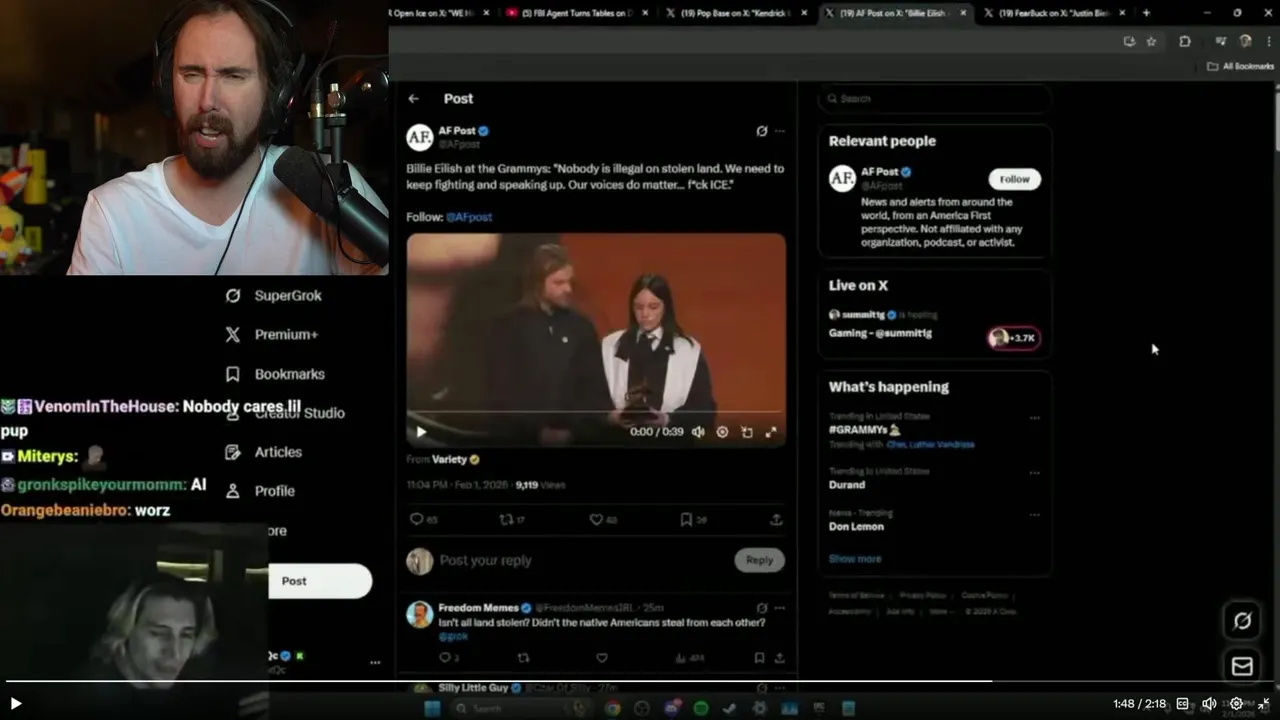Screen dimensions: 1280x720
Task: Open the summit1g live Gaming broadcast
Action: [x=880, y=333]
